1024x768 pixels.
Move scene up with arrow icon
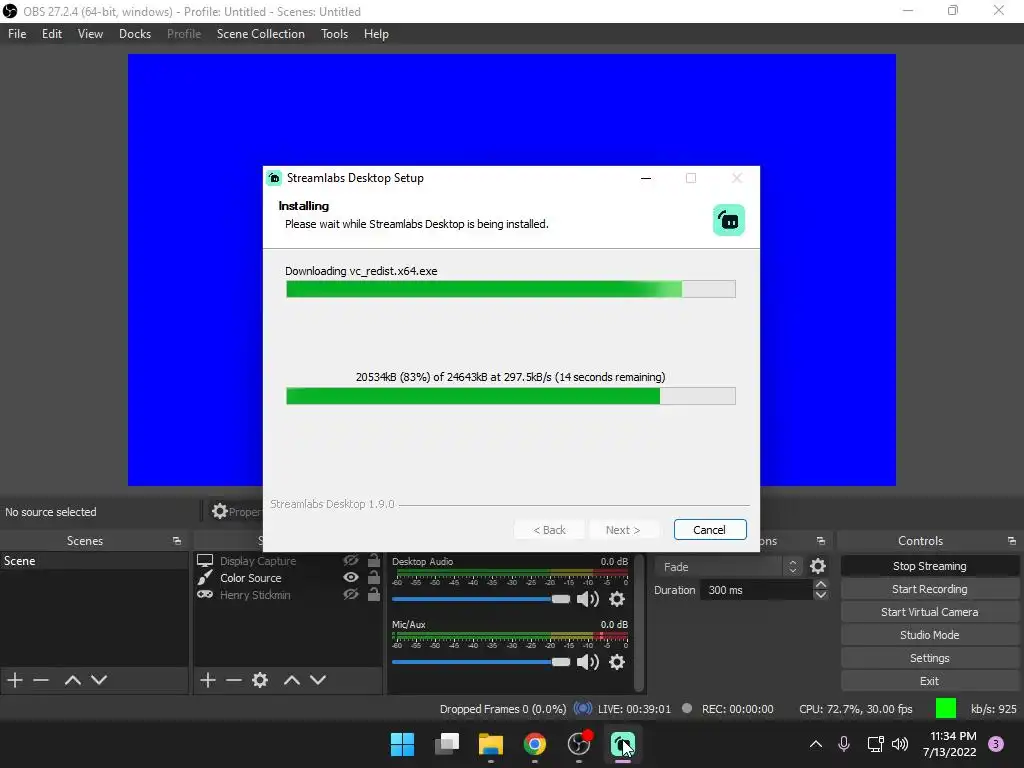point(72,680)
